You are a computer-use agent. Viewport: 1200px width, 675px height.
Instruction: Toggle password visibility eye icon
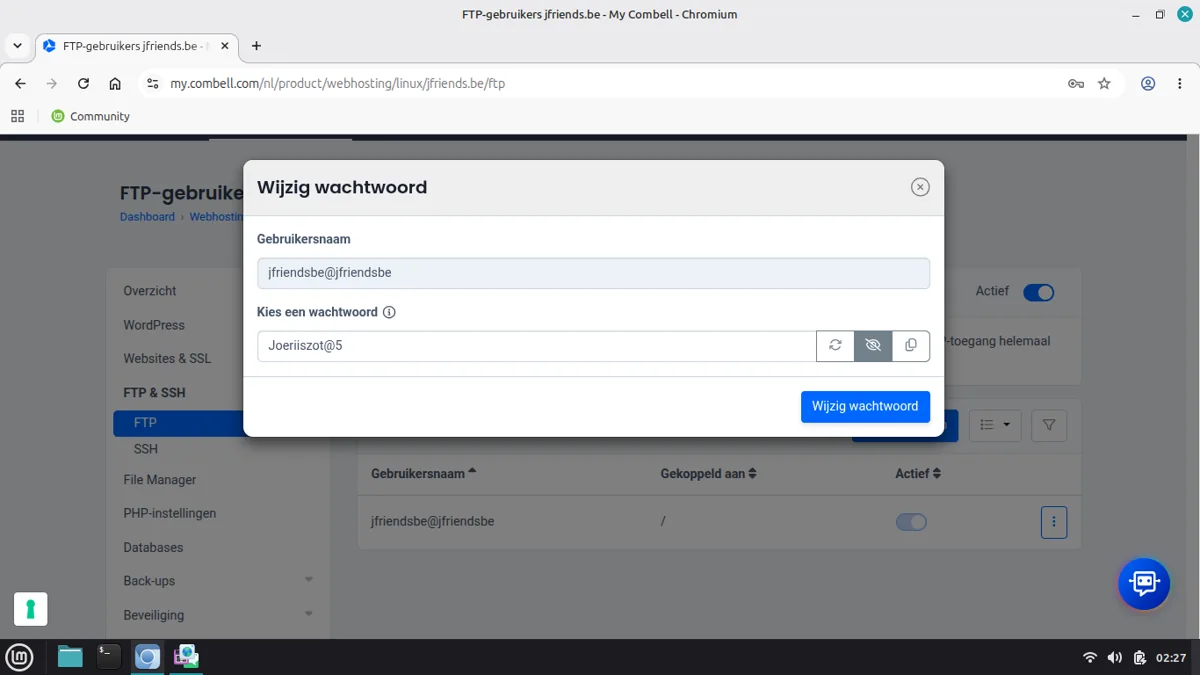pos(873,346)
